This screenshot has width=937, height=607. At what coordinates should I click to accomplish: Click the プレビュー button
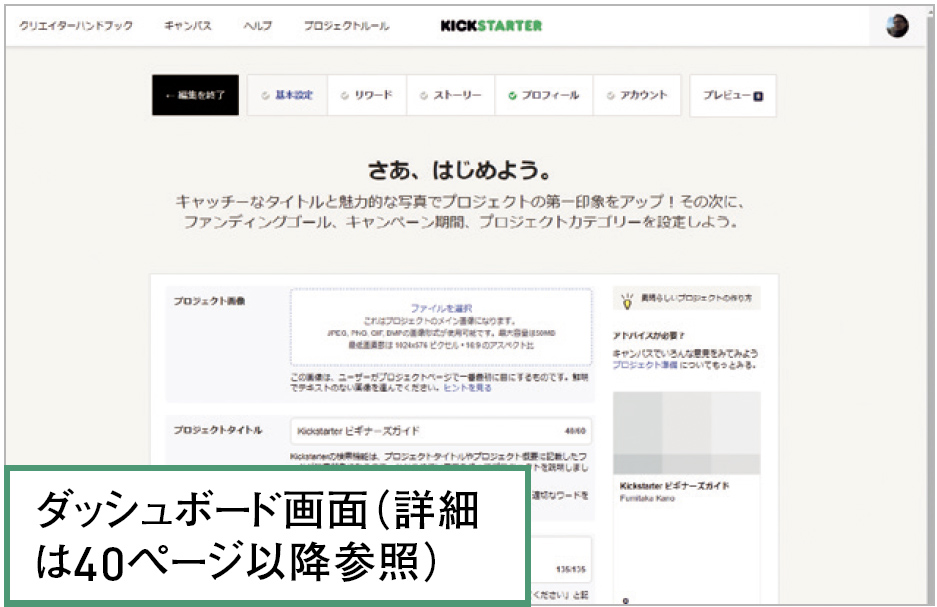click(733, 96)
